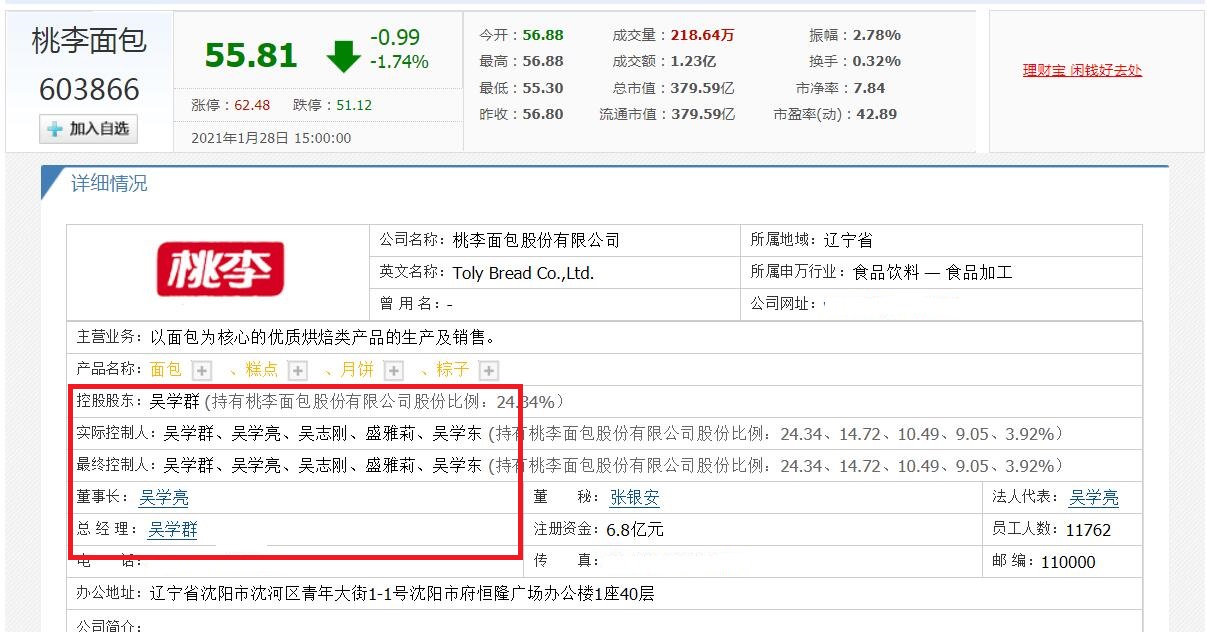
Task: Click the 月饼 product name
Action: click(x=357, y=370)
